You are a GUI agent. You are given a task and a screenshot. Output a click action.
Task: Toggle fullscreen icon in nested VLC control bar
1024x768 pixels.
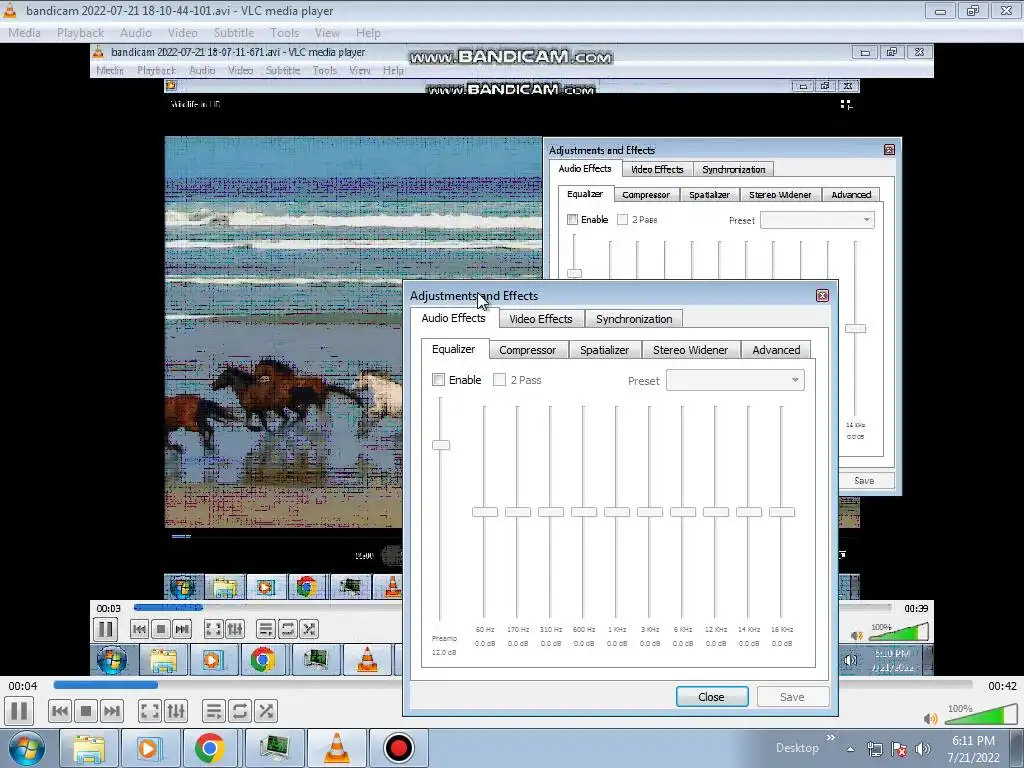click(214, 629)
